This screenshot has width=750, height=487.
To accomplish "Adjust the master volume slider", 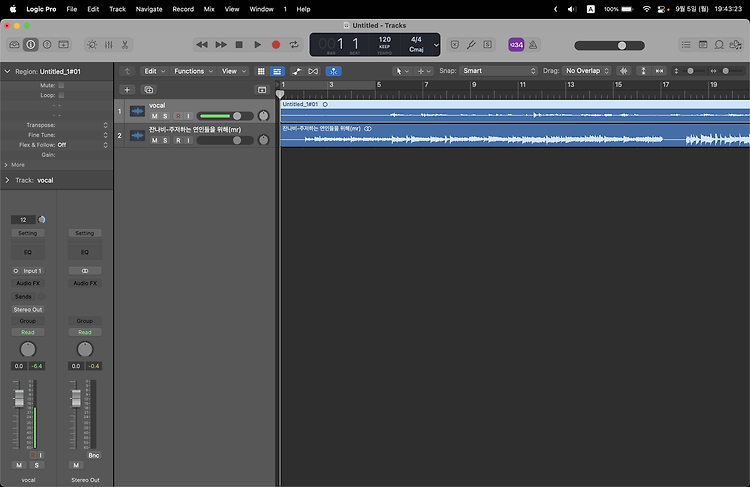I will pyautogui.click(x=609, y=45).
